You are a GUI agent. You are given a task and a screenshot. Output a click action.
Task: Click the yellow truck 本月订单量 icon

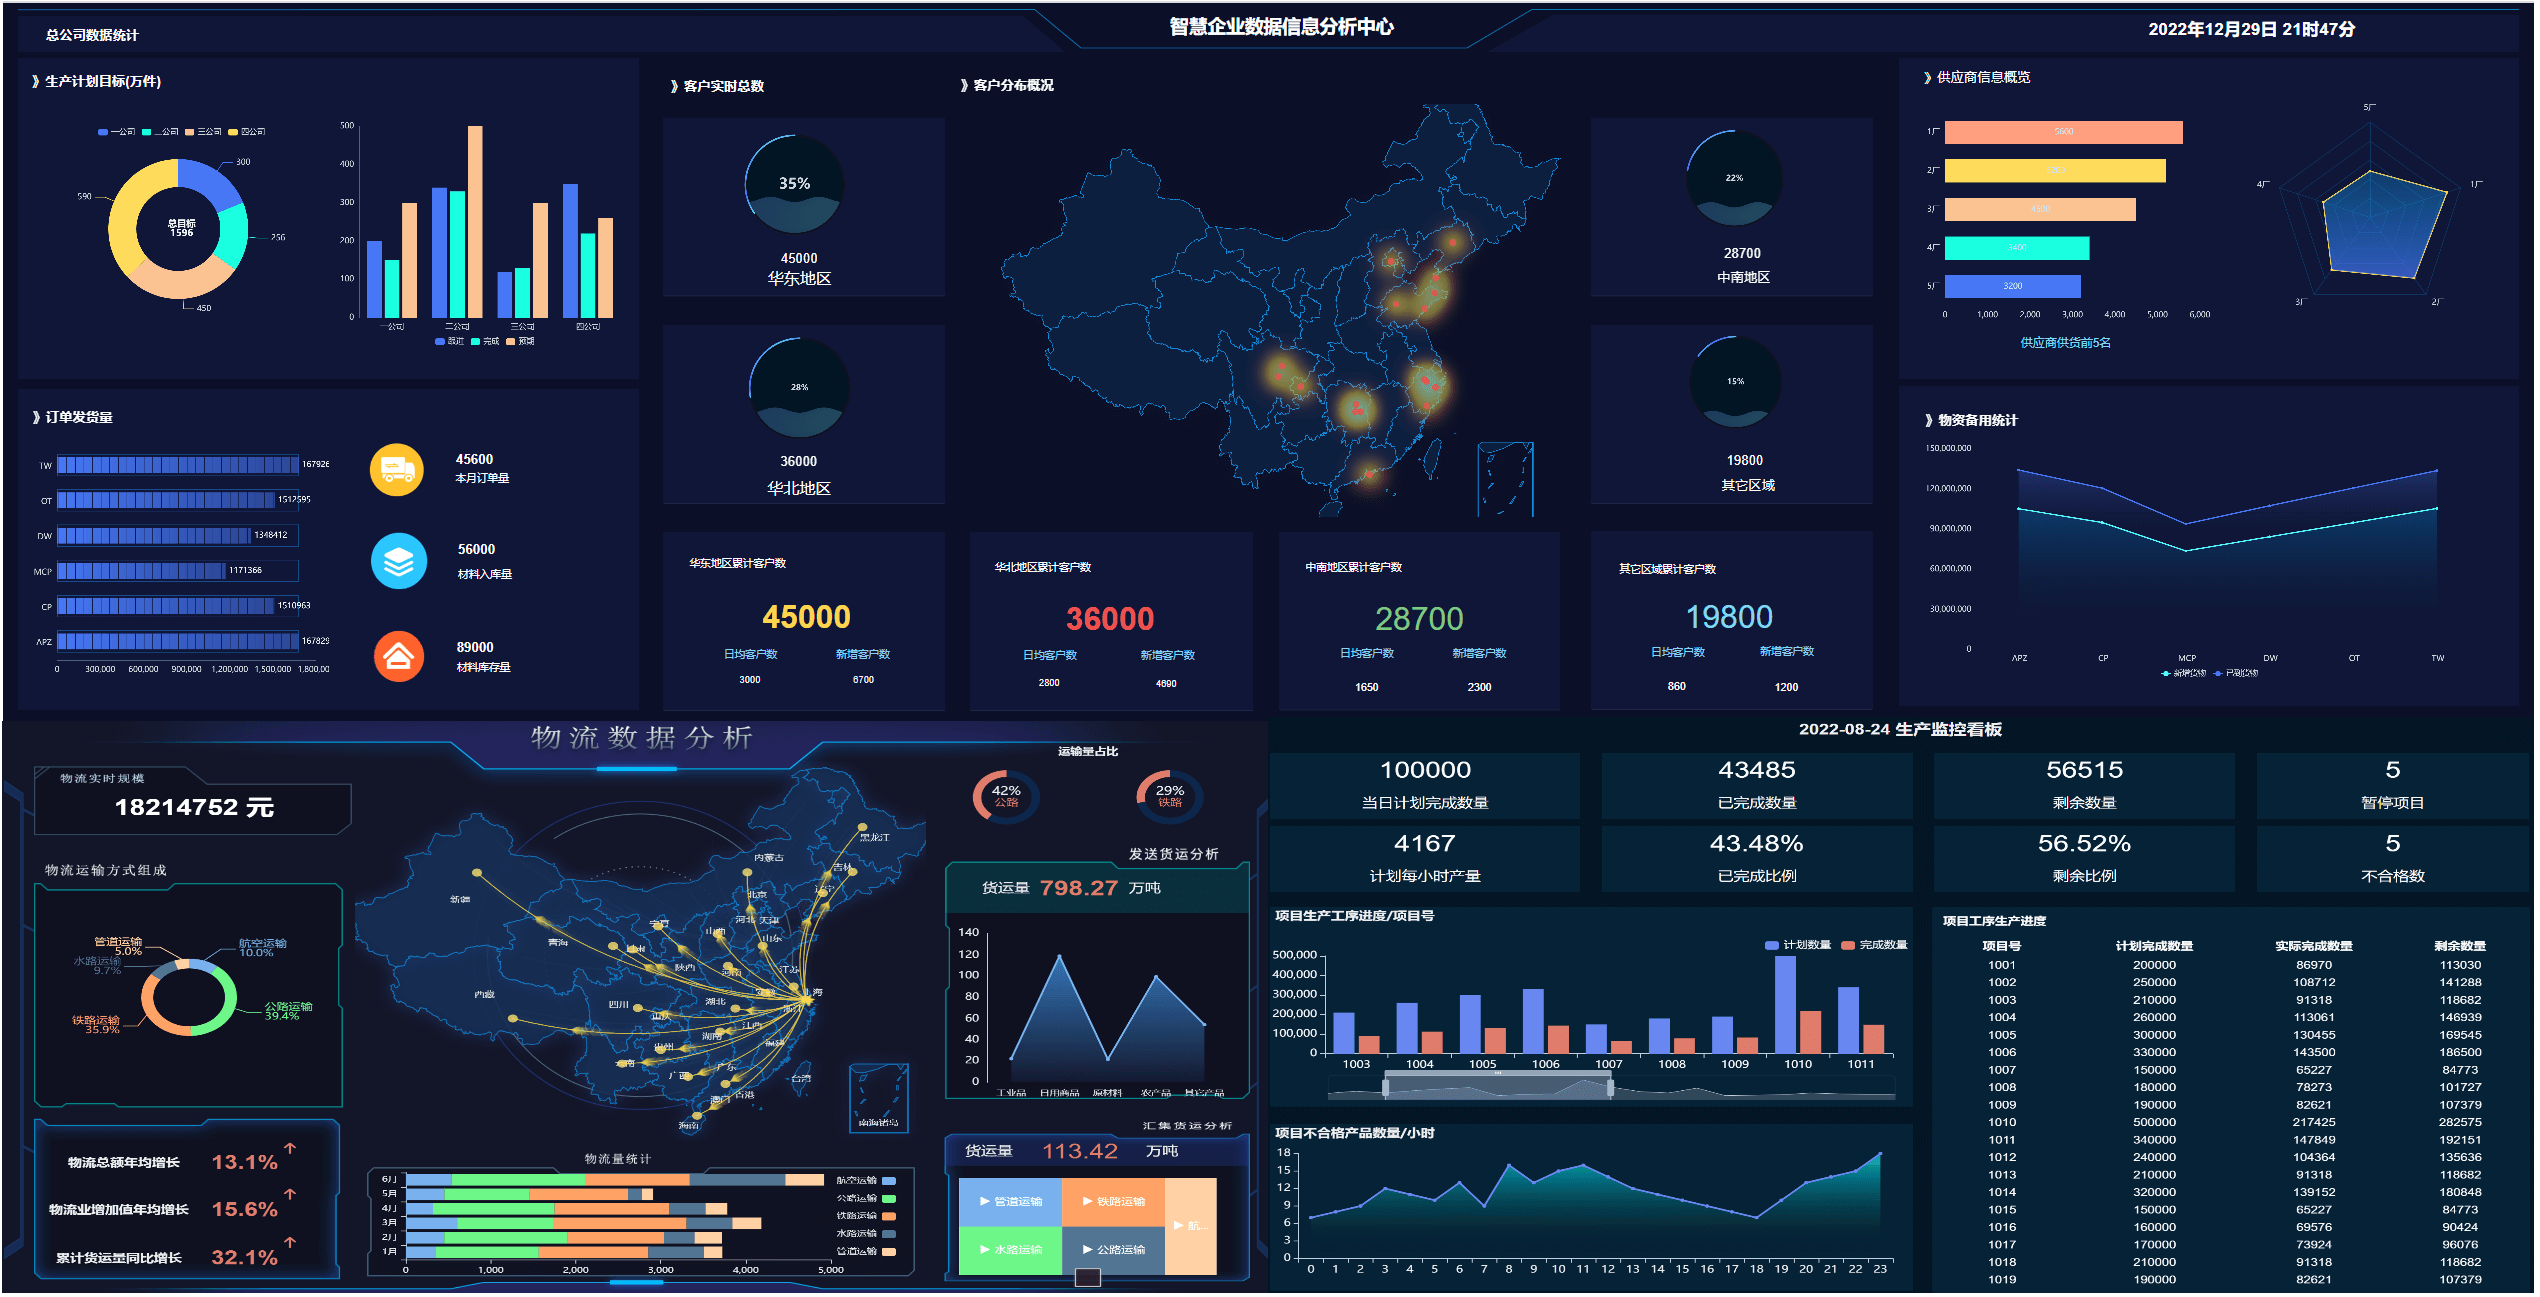tap(397, 469)
